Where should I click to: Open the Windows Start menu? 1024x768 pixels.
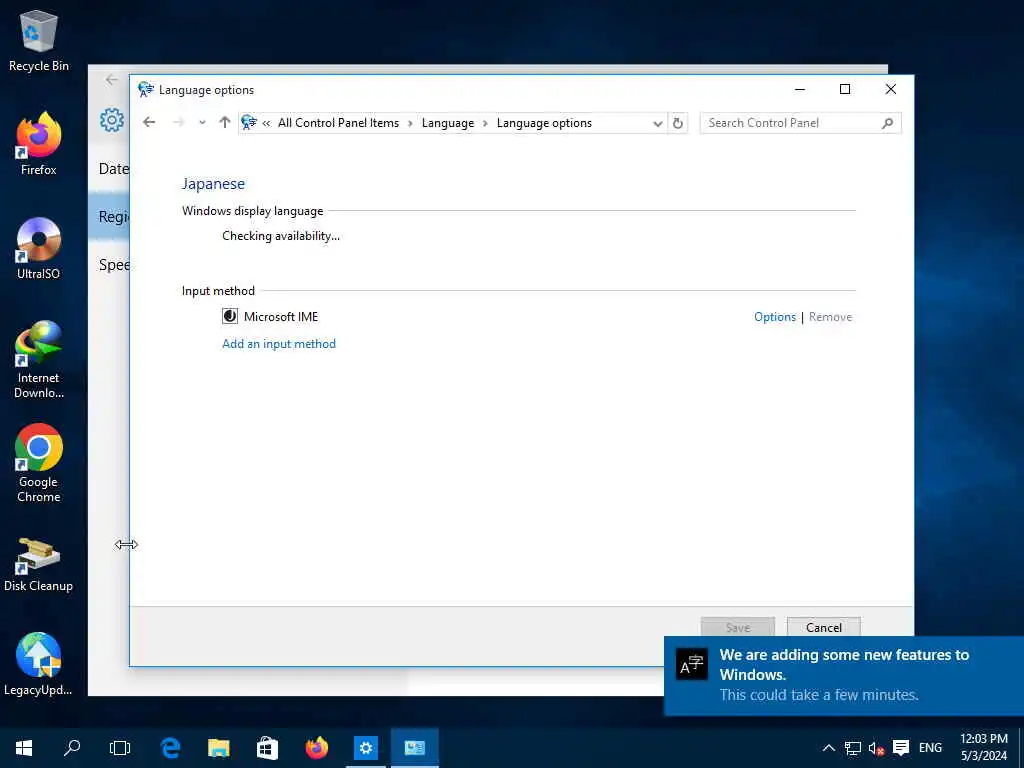click(x=24, y=748)
